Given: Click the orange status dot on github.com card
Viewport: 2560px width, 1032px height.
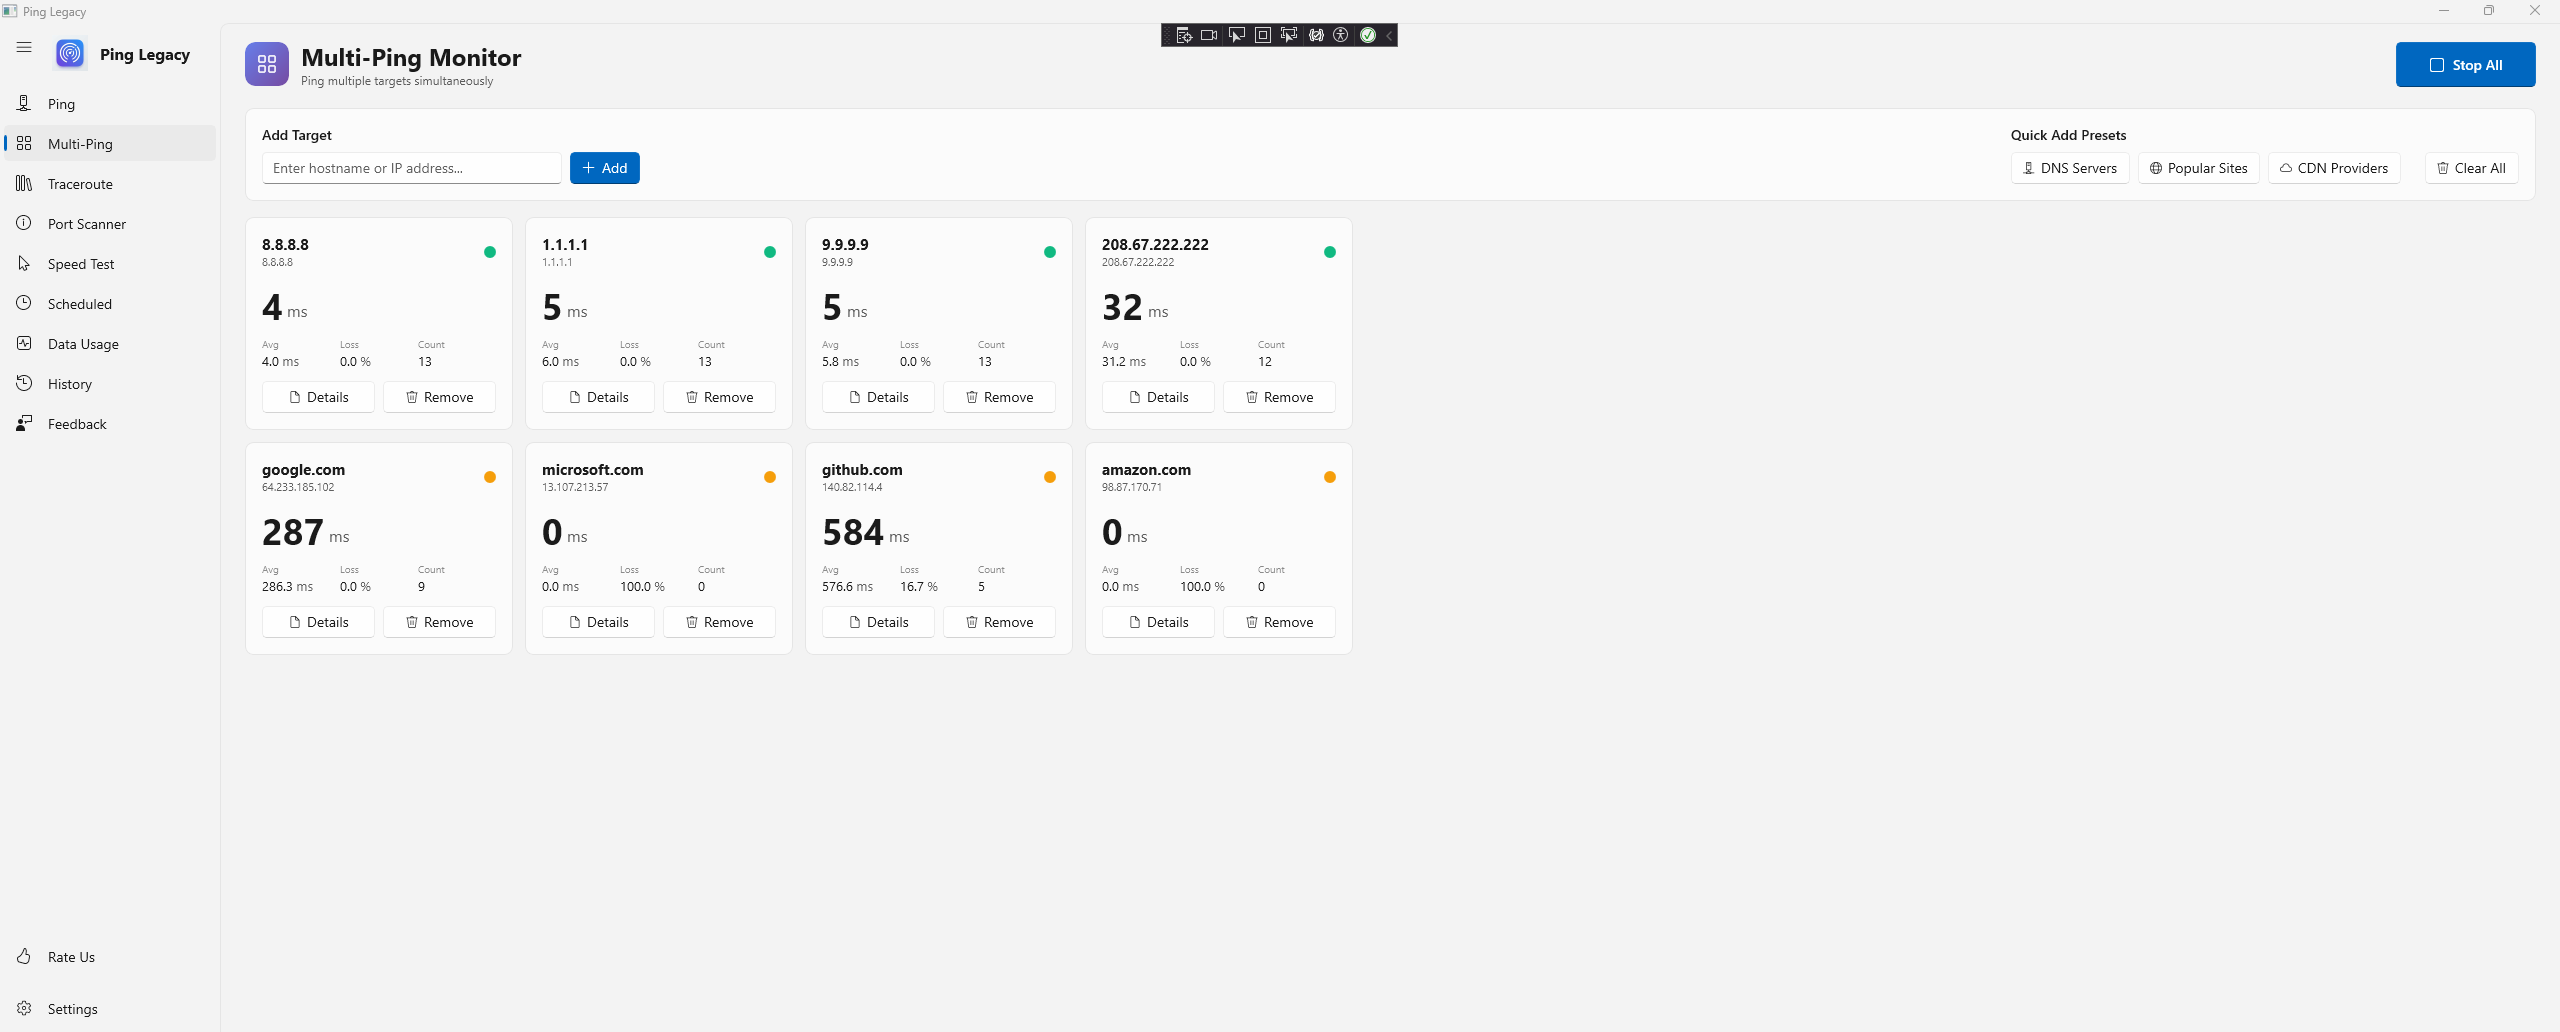Looking at the screenshot, I should point(1050,477).
